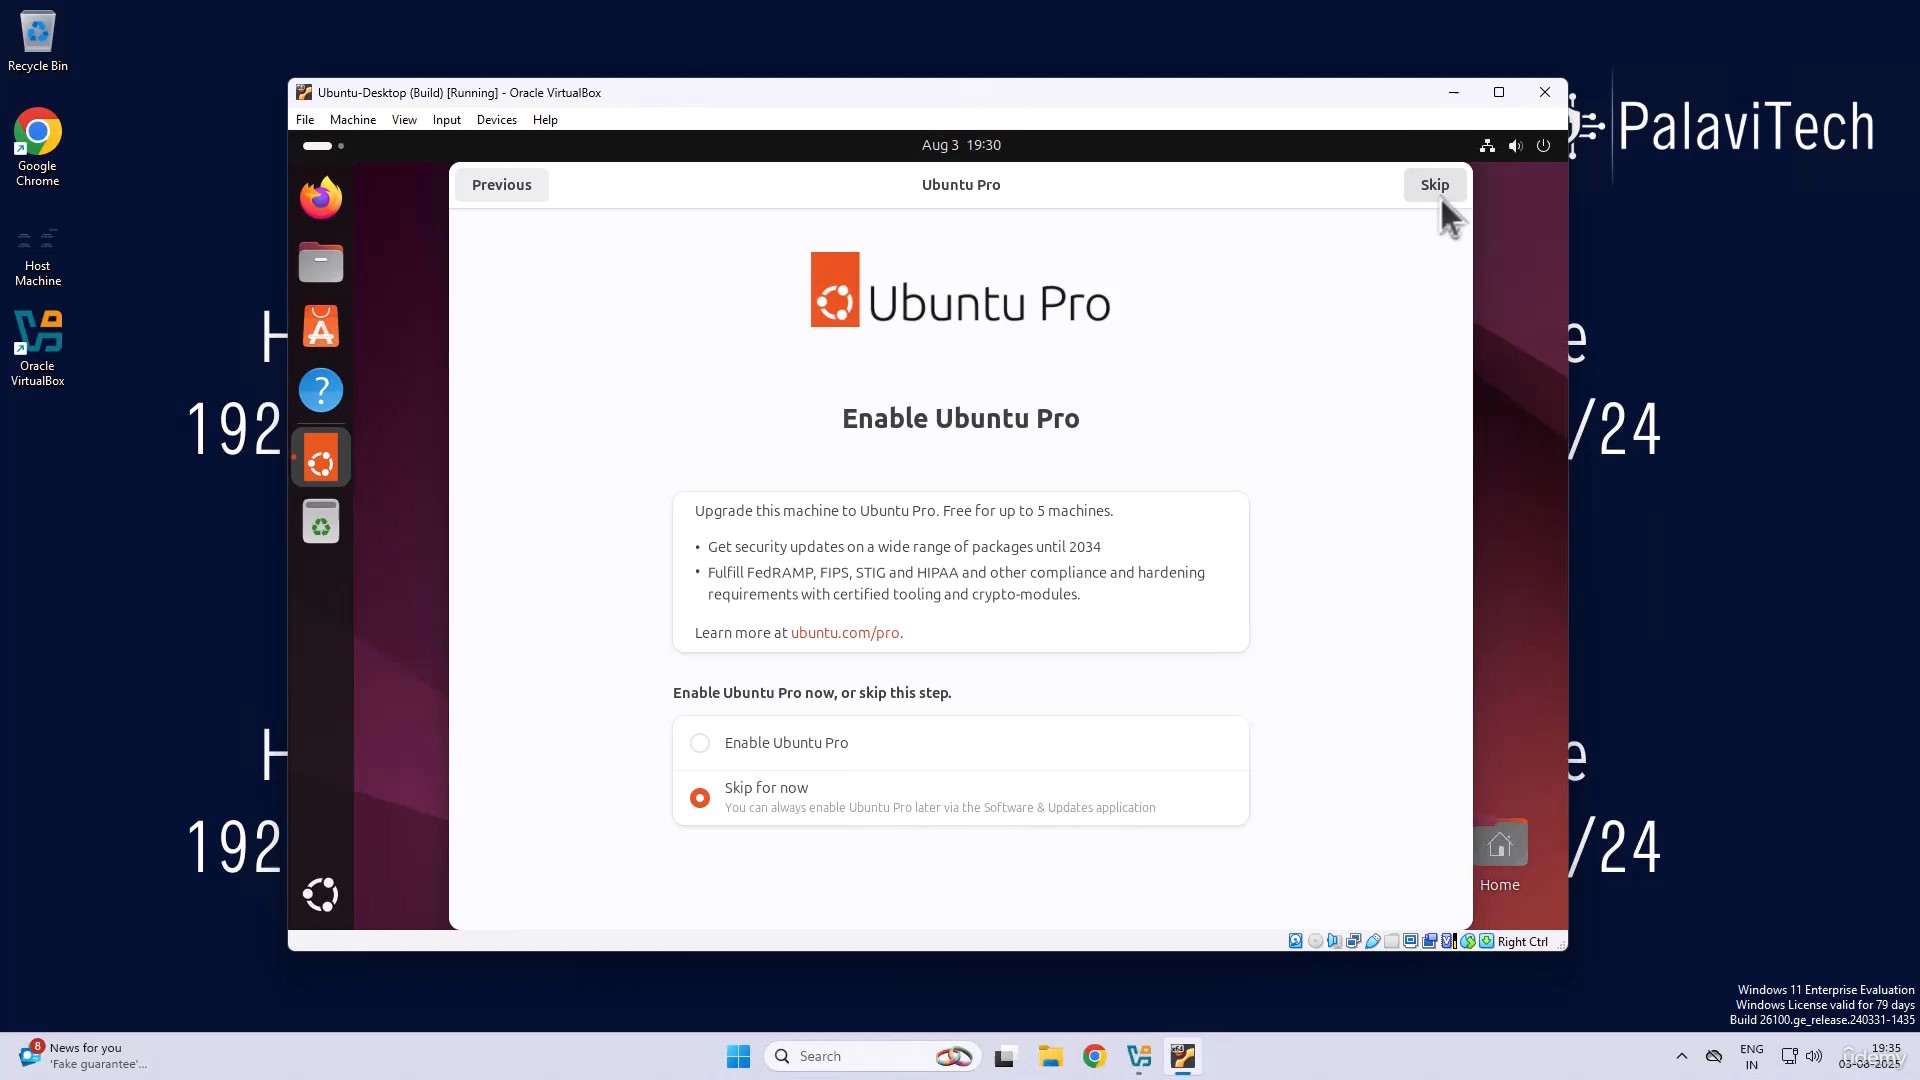Open the power menu icon in Ubuntu top bar
The width and height of the screenshot is (1920, 1080).
coord(1544,146)
